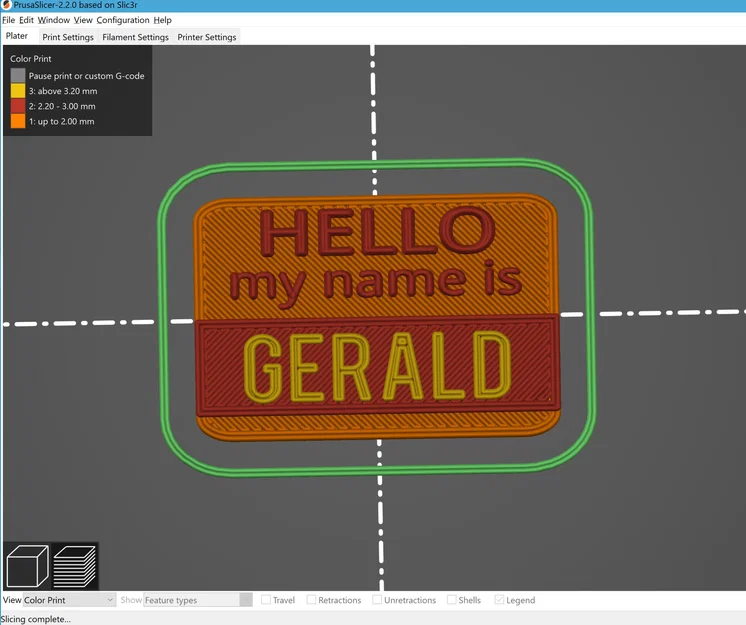Click '1: up to 2.00 mm' legend text
The image size is (746, 625).
61,121
